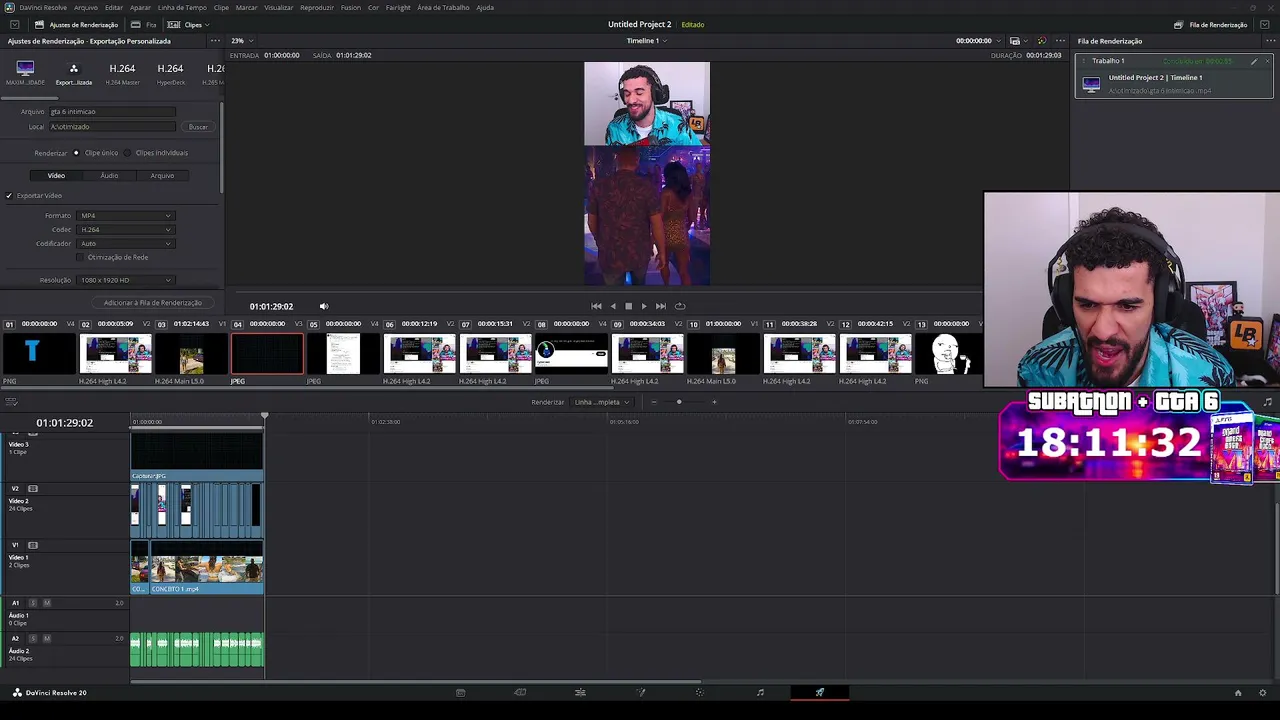Open the Linha de Tempo menu
Image resolution: width=1280 pixels, height=720 pixels.
point(182,8)
